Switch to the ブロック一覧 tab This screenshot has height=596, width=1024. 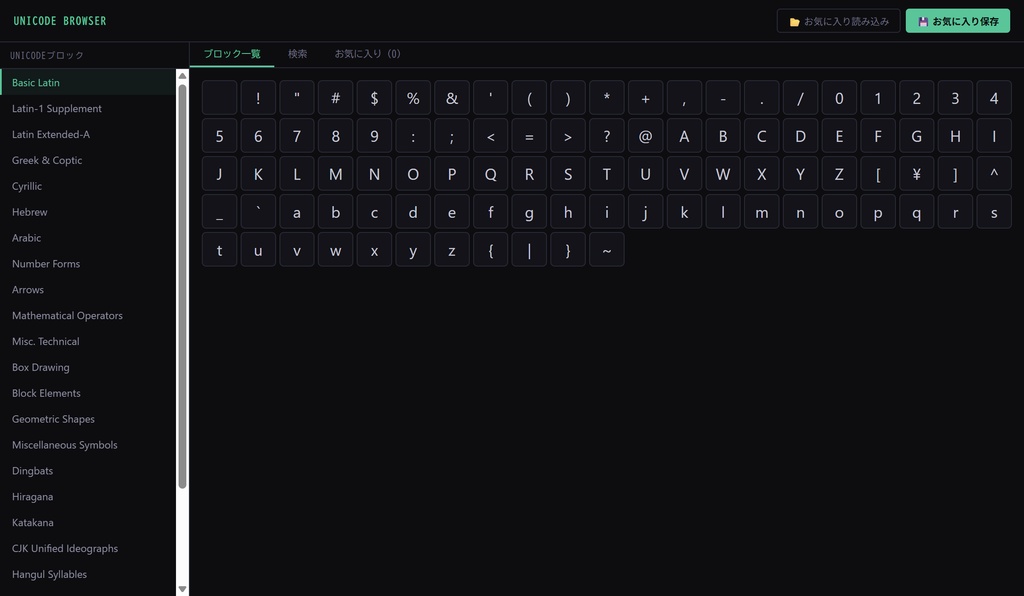click(232, 54)
